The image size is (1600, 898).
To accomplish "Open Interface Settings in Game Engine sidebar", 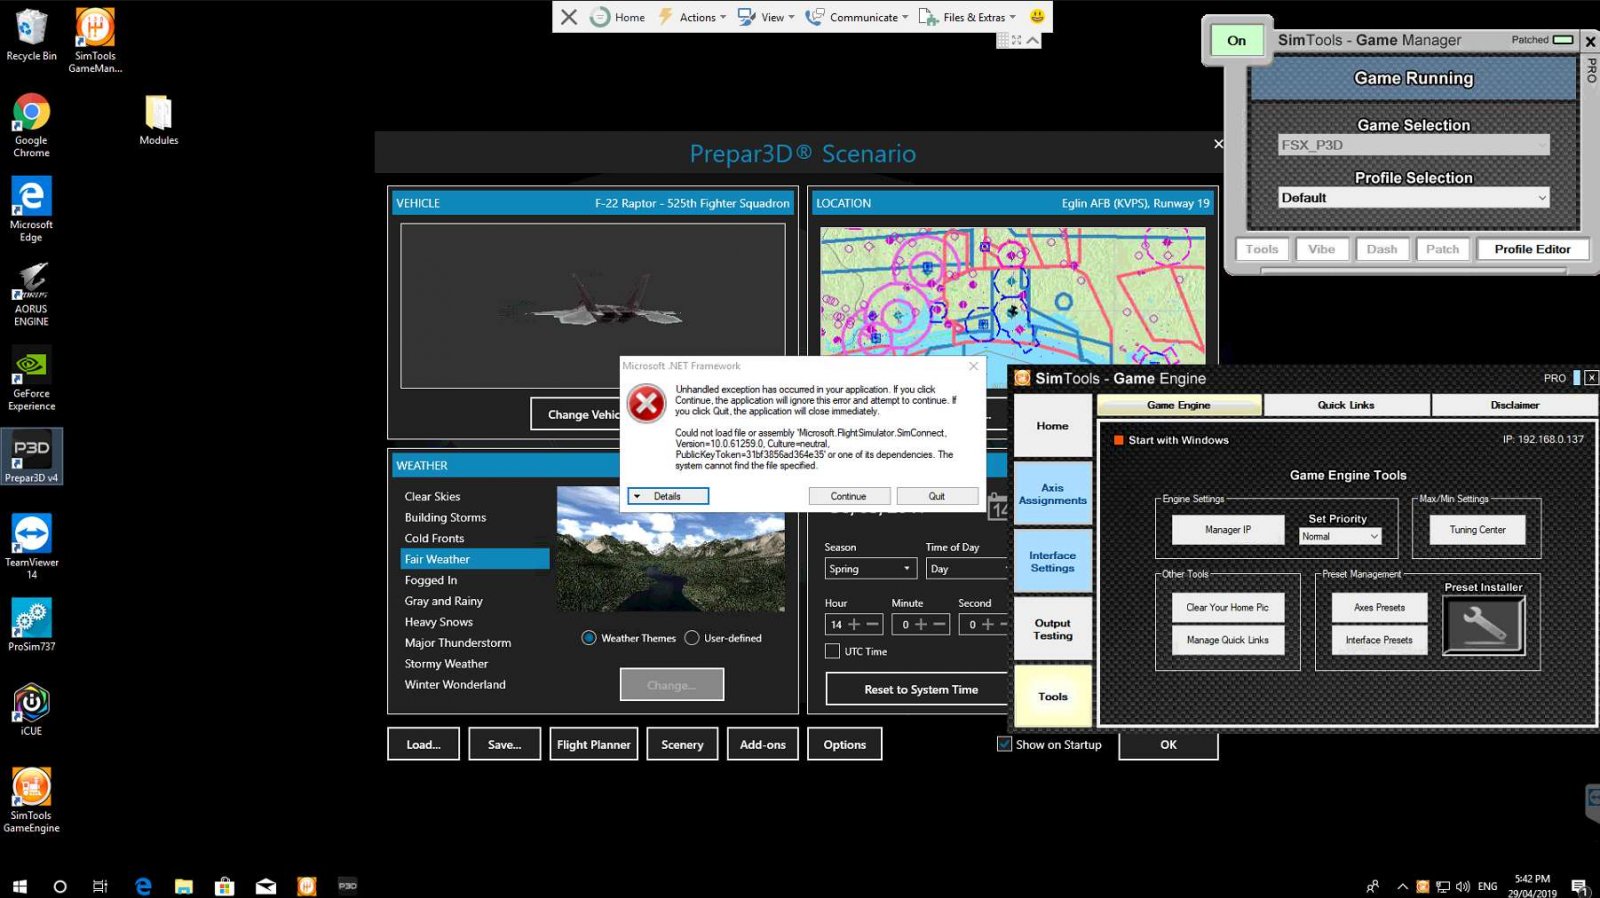I will pyautogui.click(x=1053, y=562).
